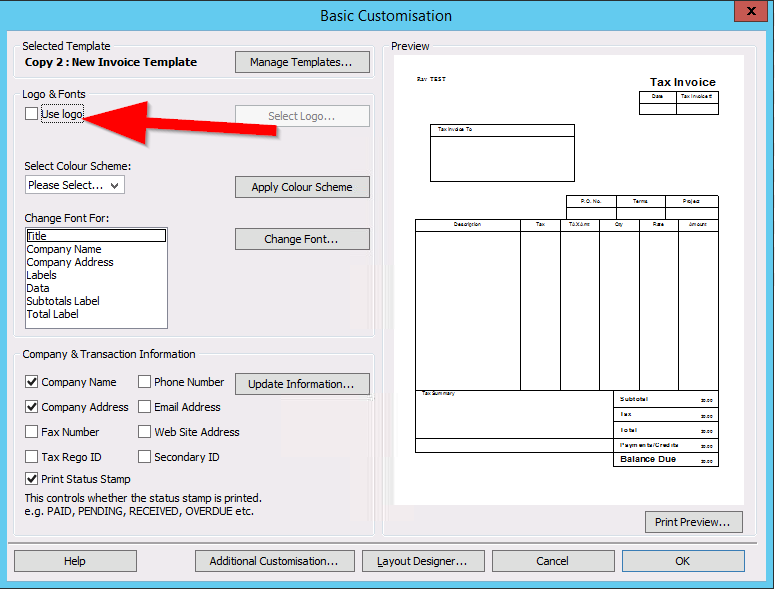Check the Phone Number option
This screenshot has height=589, width=775.
(144, 382)
